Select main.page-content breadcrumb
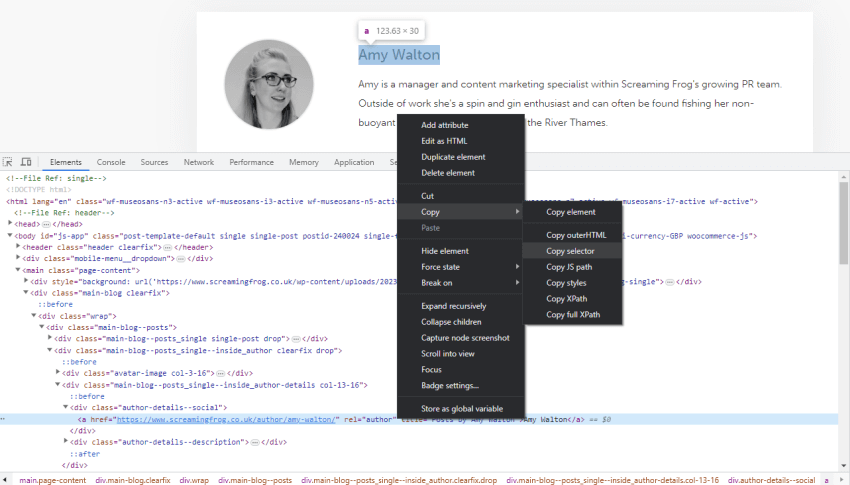Image resolution: width=850 pixels, height=485 pixels. point(53,480)
